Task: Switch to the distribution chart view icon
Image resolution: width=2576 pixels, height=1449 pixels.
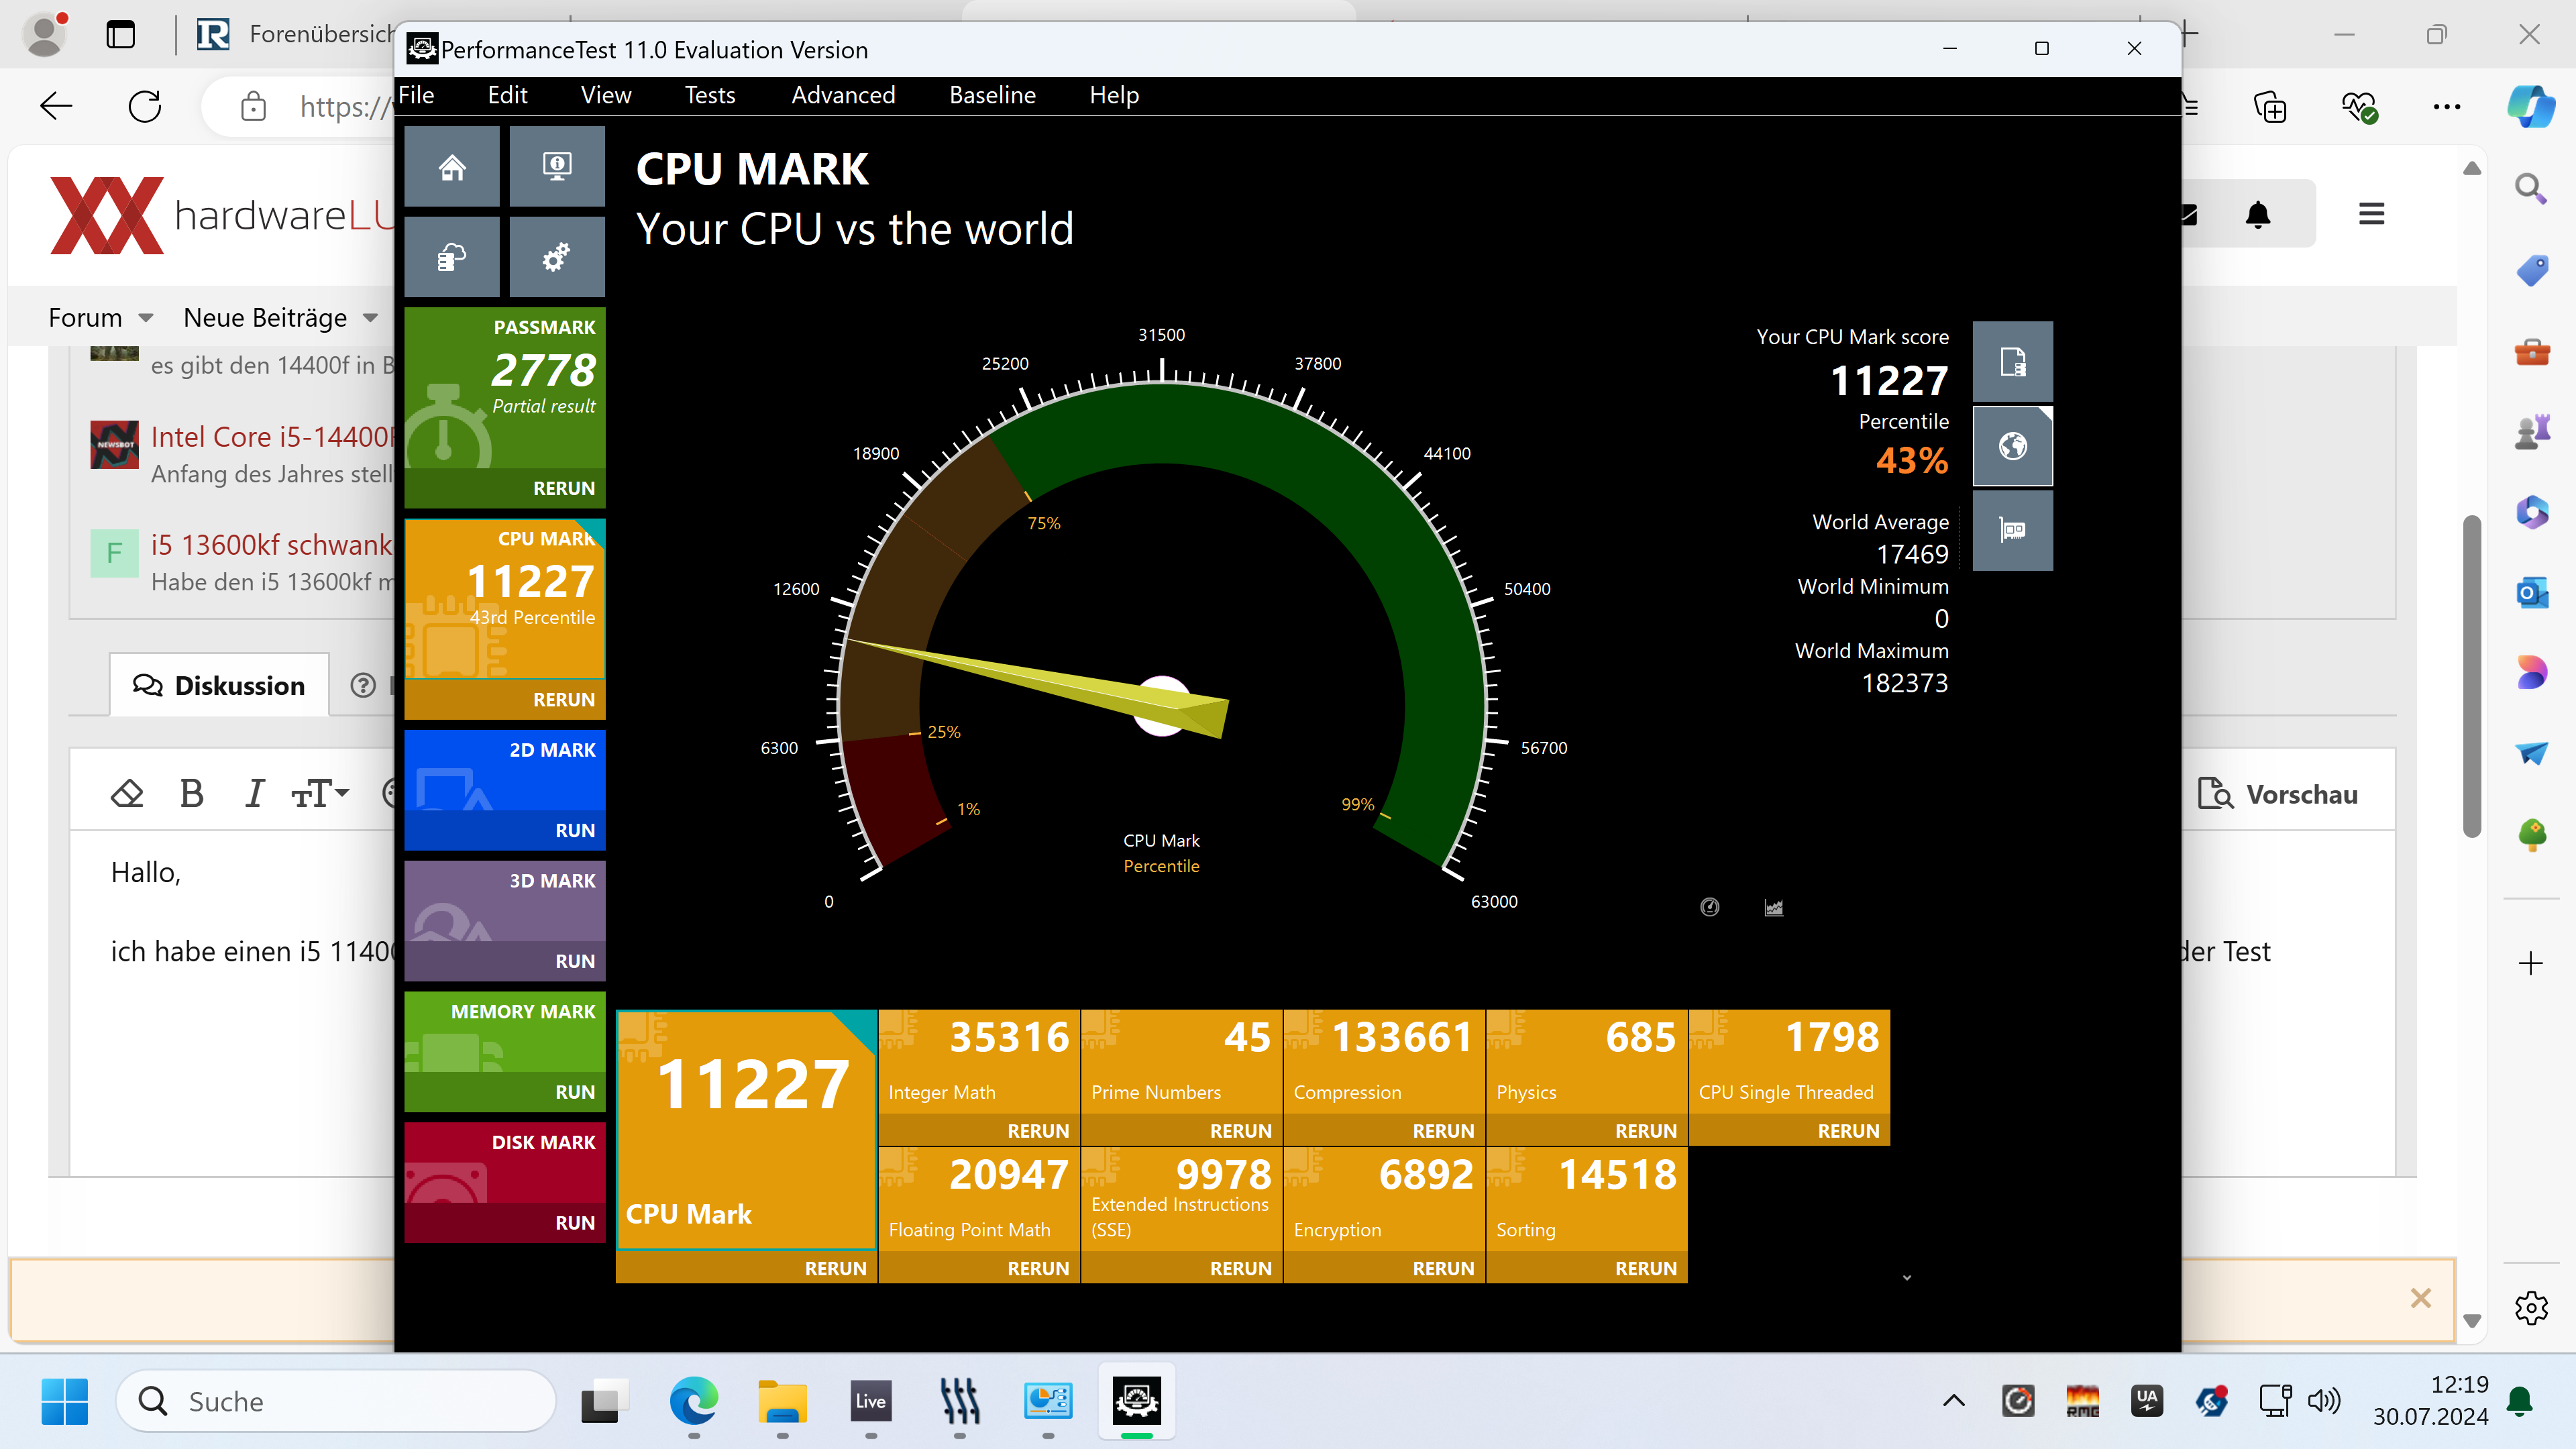Action: point(1774,907)
